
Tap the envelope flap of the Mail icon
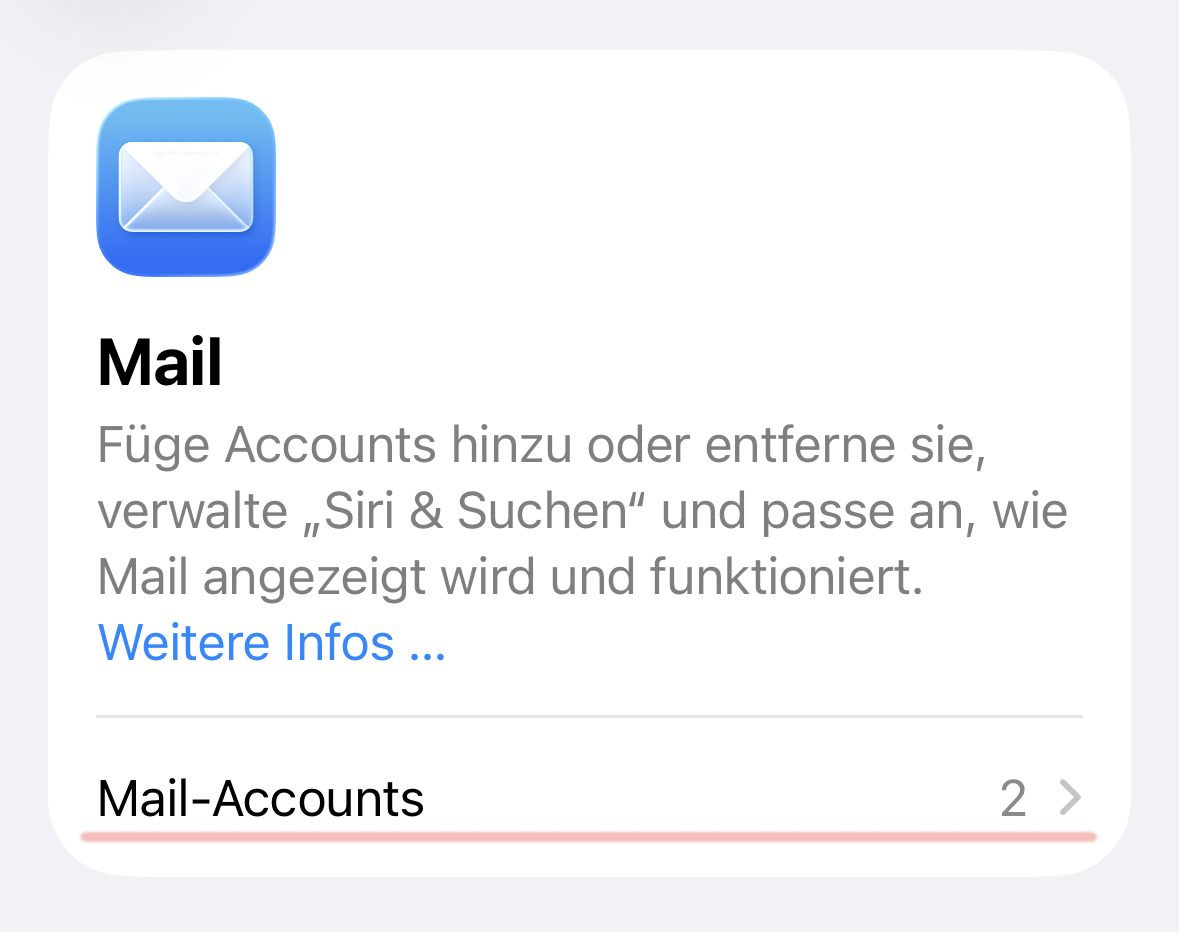(186, 171)
